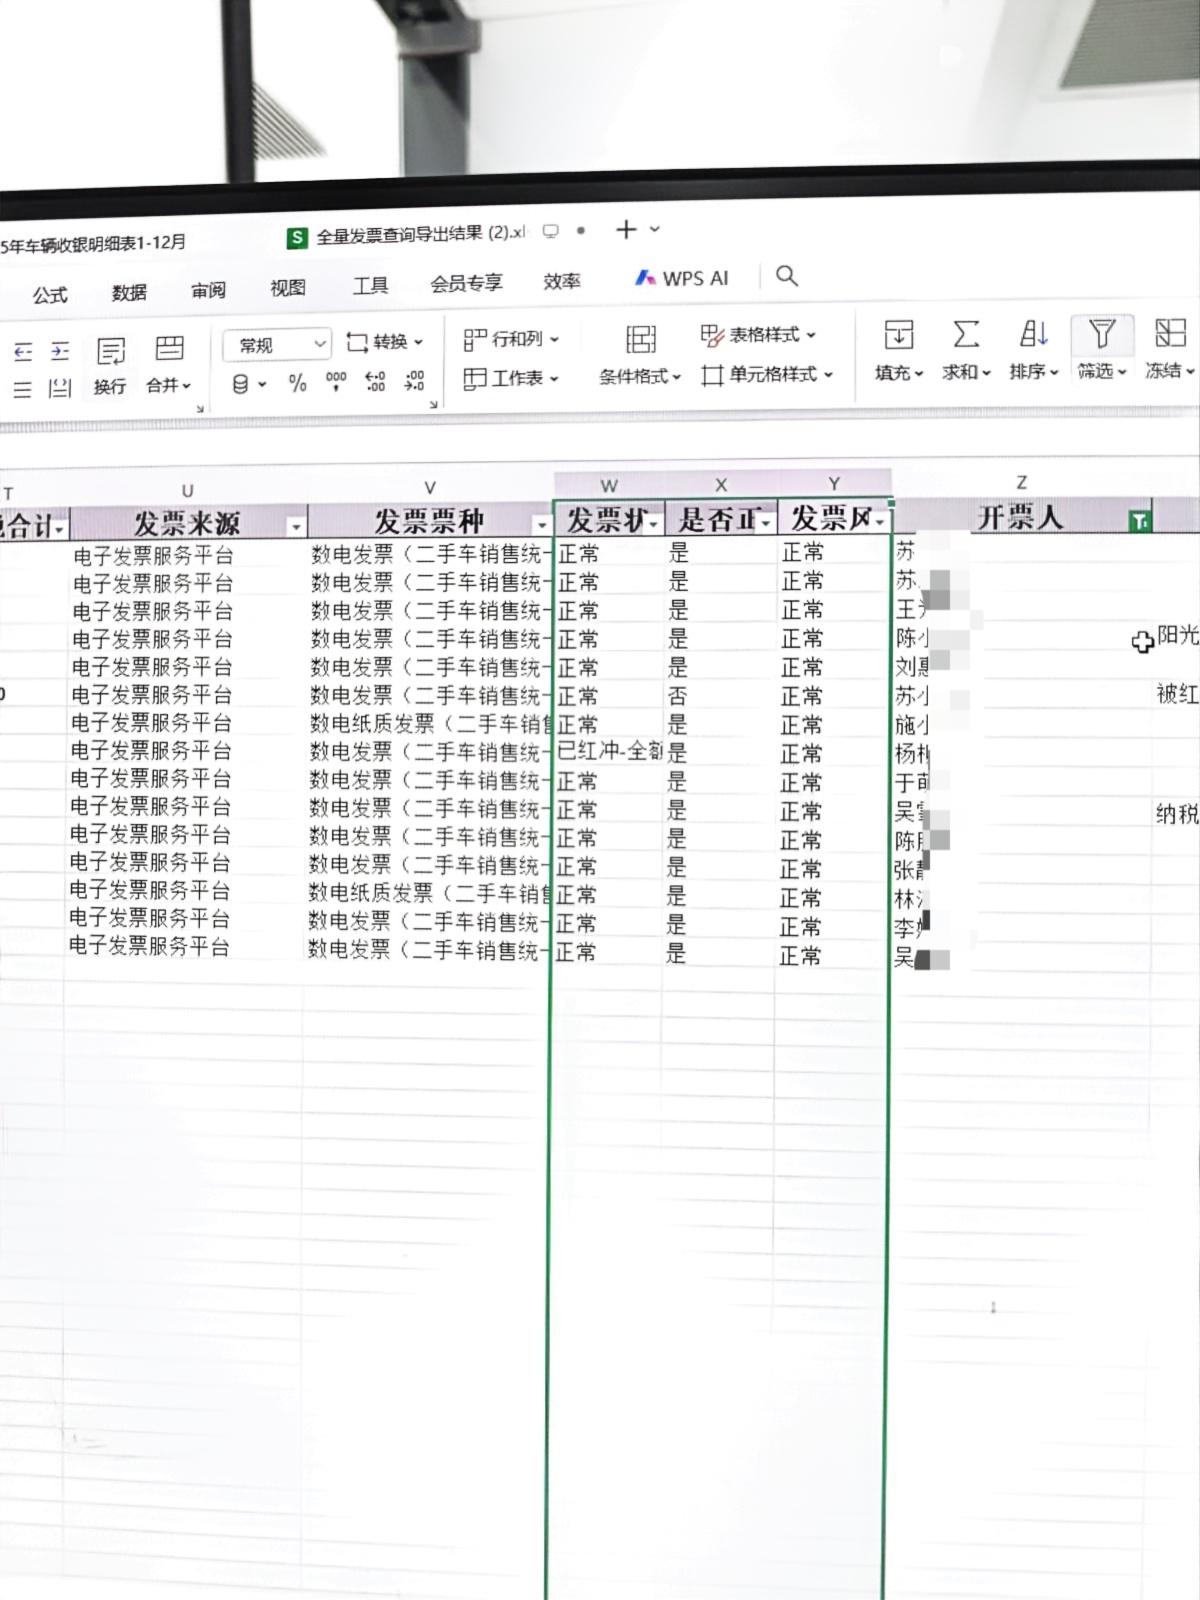Click the search magnifier icon
The image size is (1200, 1600).
pyautogui.click(x=787, y=276)
